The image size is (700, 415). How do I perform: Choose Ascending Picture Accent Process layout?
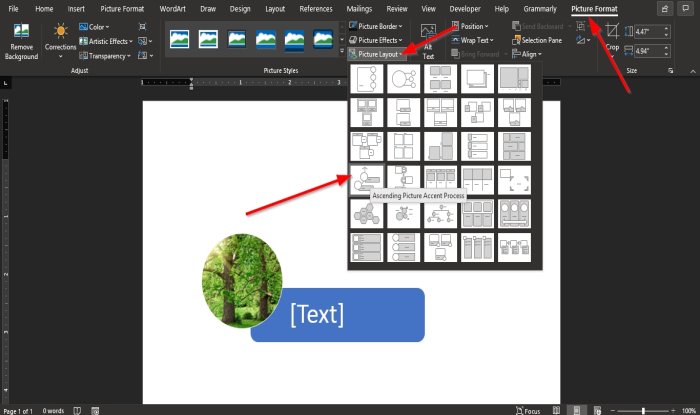point(366,180)
